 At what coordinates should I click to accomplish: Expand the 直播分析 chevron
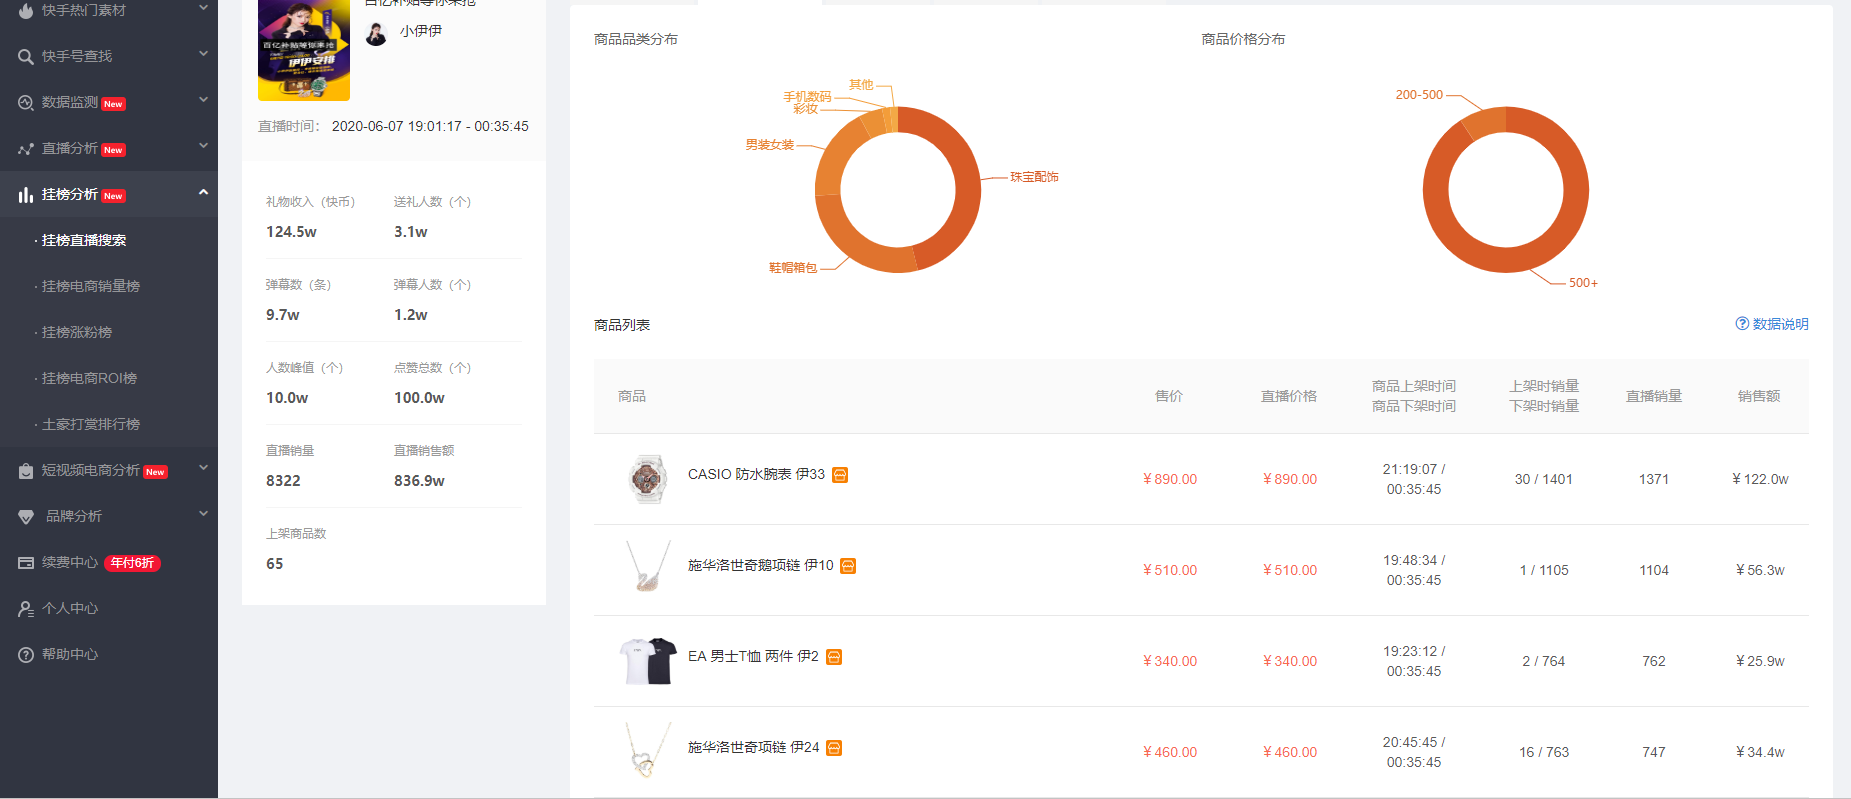coord(203,146)
